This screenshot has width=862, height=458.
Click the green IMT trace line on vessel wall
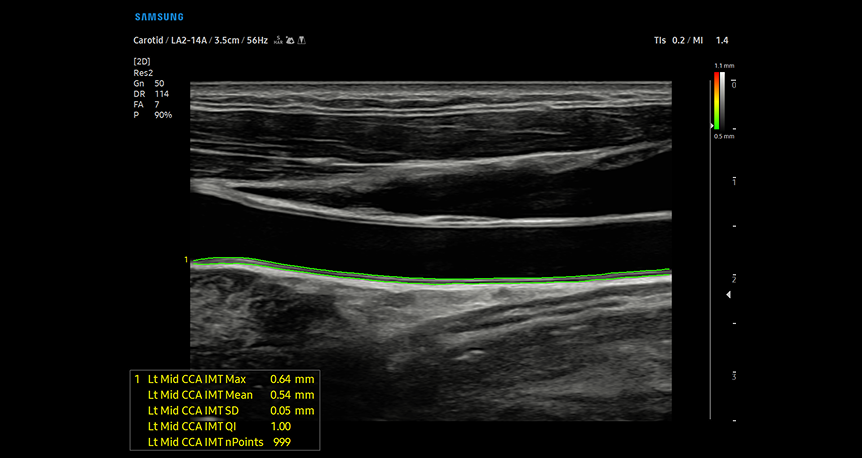click(x=430, y=278)
